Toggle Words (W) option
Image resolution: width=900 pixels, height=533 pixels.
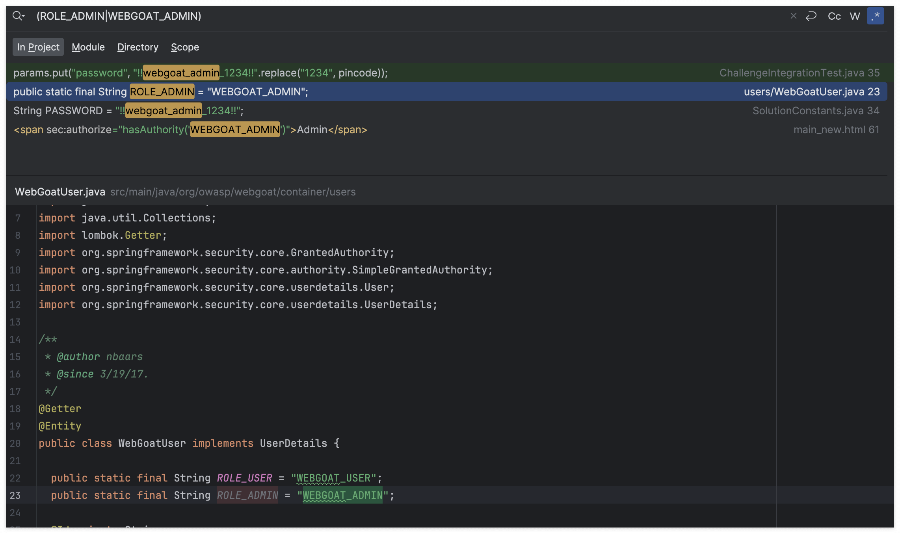coord(855,16)
